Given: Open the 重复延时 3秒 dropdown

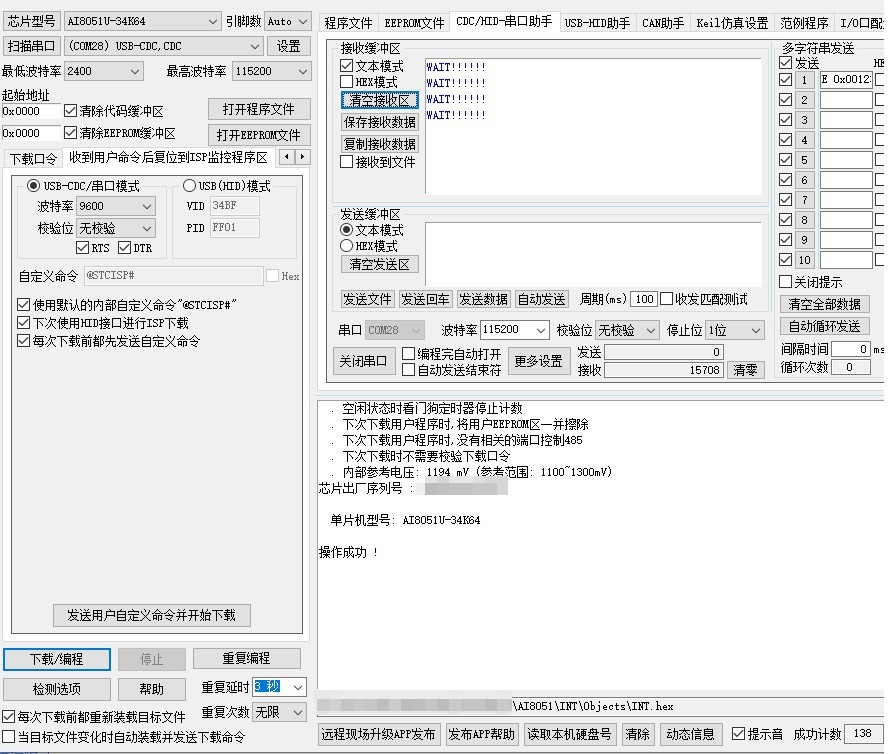Looking at the screenshot, I should pos(279,687).
